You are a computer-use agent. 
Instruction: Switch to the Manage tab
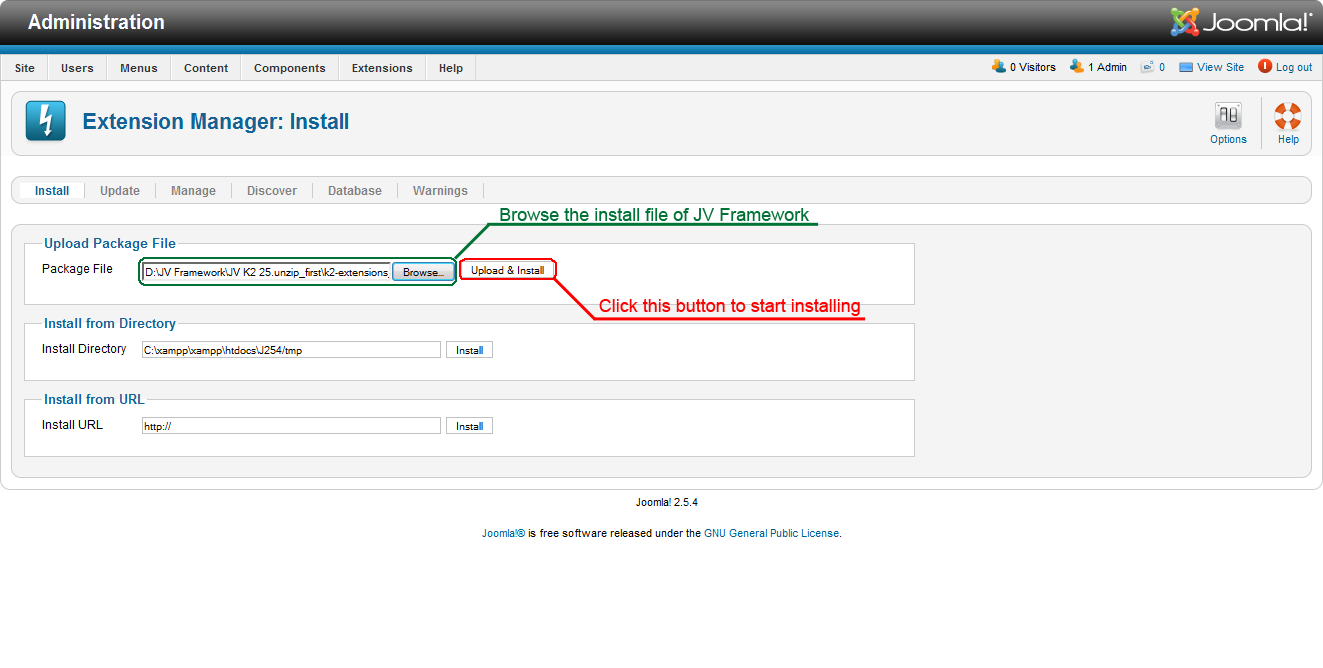point(193,191)
